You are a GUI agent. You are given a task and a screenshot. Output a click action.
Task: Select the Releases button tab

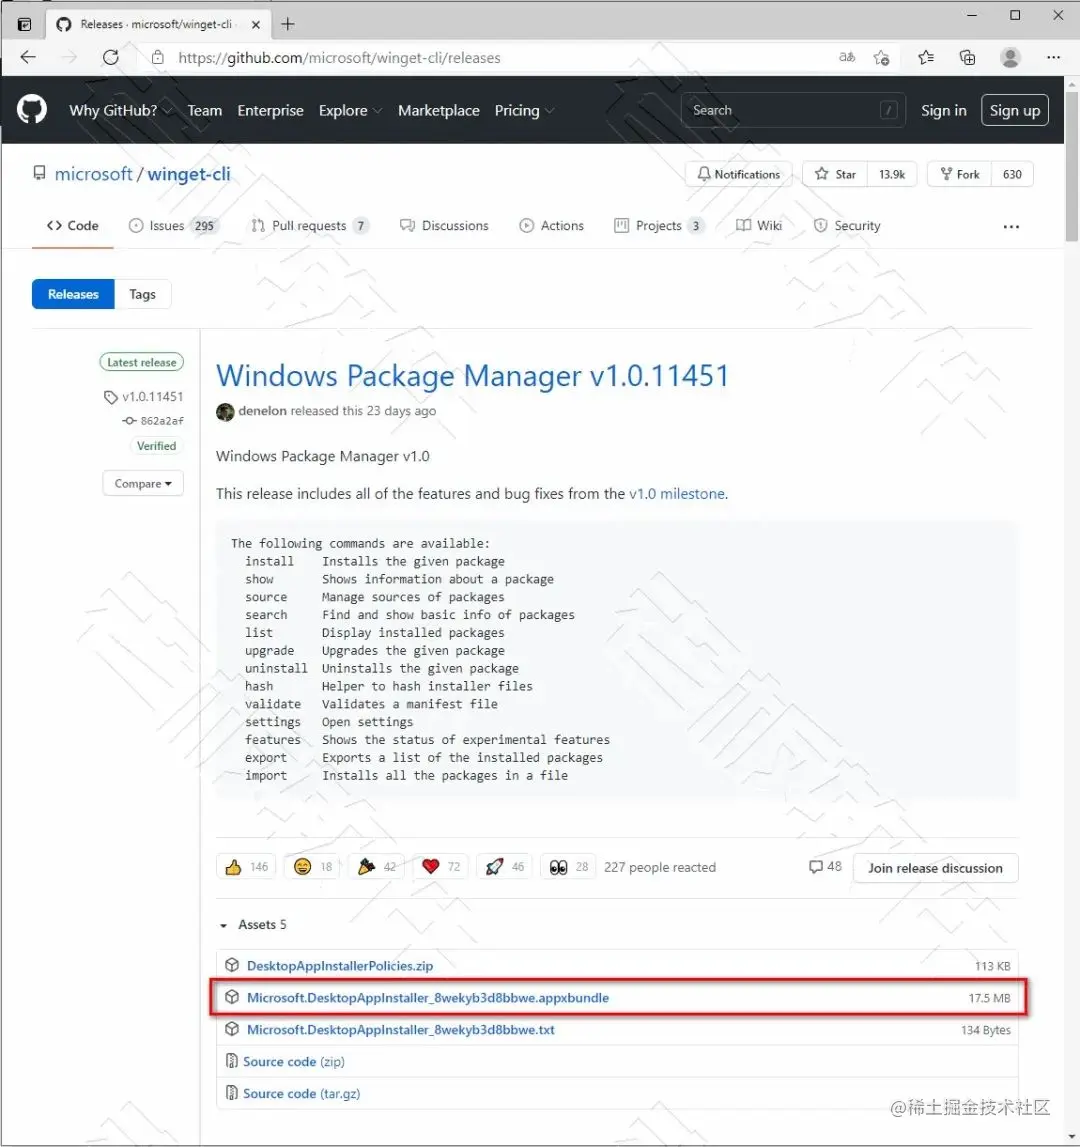click(x=73, y=294)
